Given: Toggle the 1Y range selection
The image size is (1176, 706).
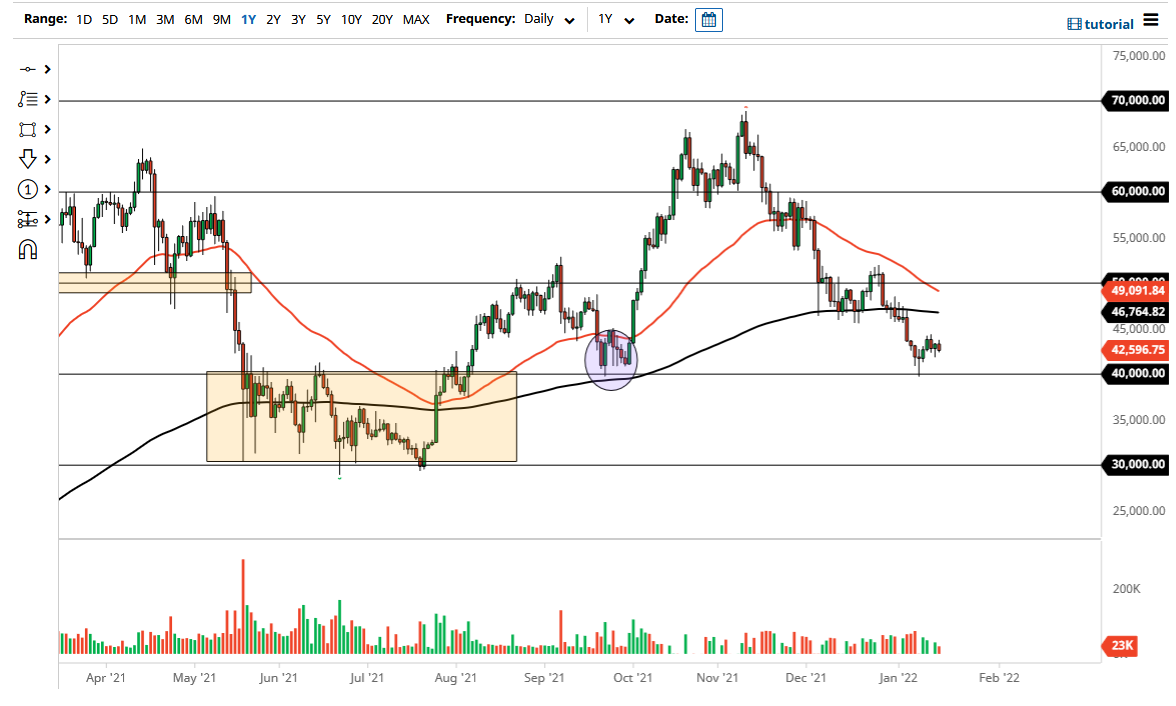Looking at the screenshot, I should pos(248,19).
